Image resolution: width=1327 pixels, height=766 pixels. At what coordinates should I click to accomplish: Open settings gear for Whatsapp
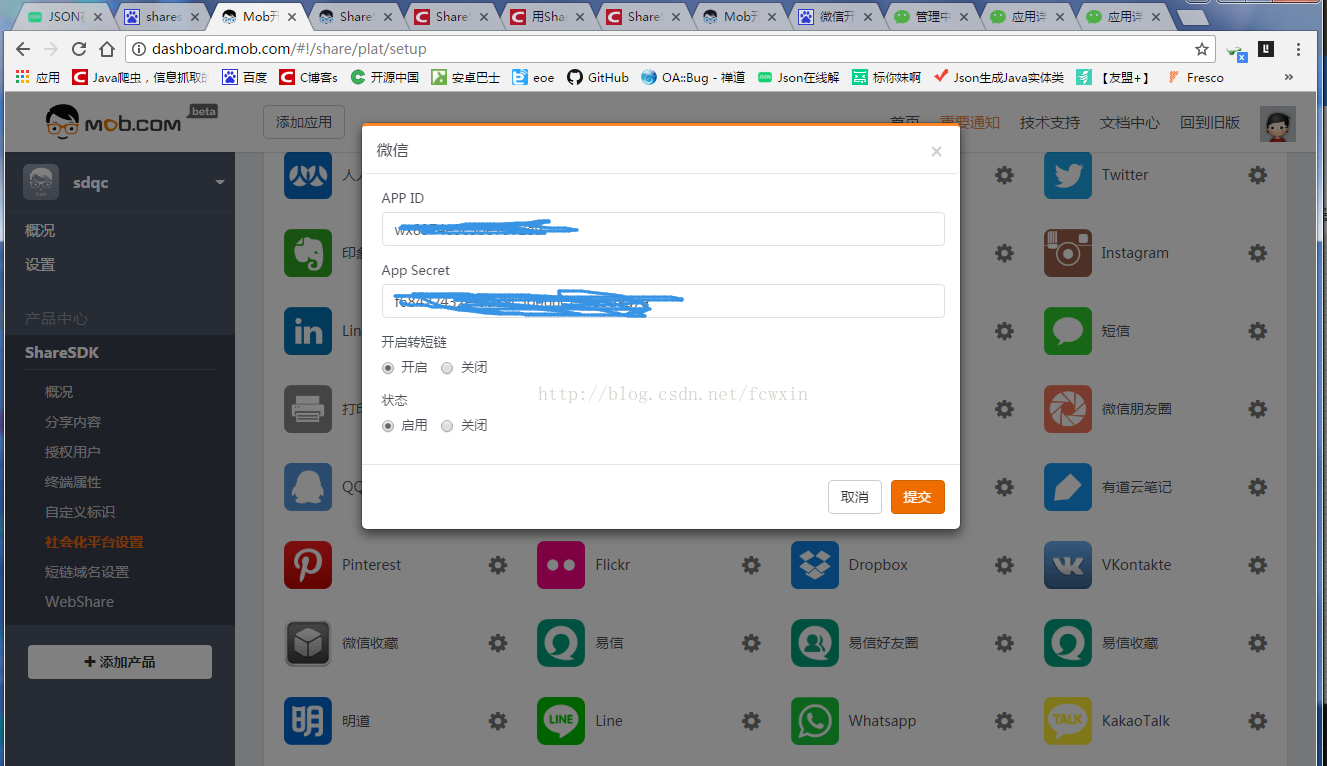[x=1004, y=721]
